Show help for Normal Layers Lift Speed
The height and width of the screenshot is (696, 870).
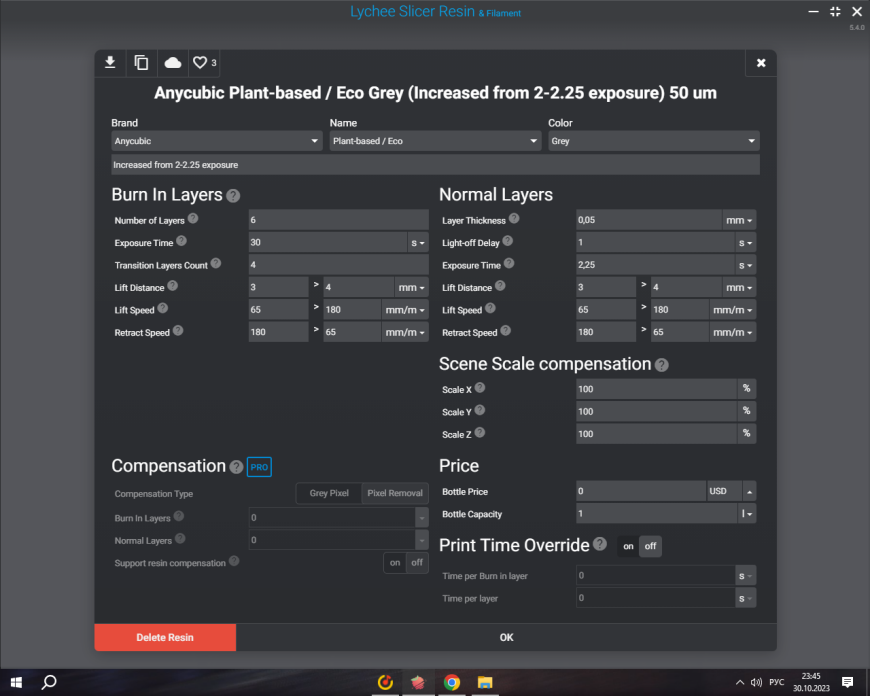(490, 308)
